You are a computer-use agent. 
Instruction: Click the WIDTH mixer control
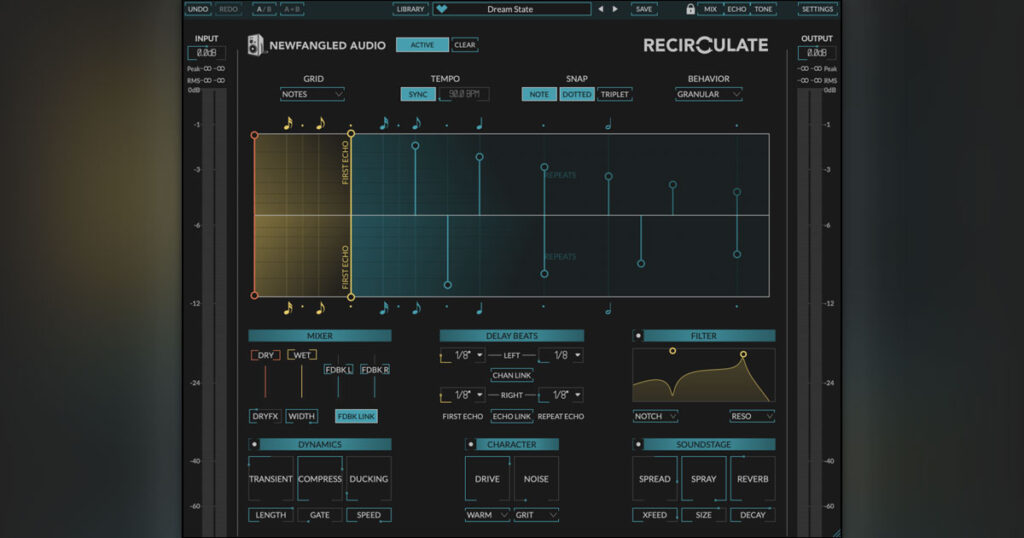pyautogui.click(x=301, y=416)
